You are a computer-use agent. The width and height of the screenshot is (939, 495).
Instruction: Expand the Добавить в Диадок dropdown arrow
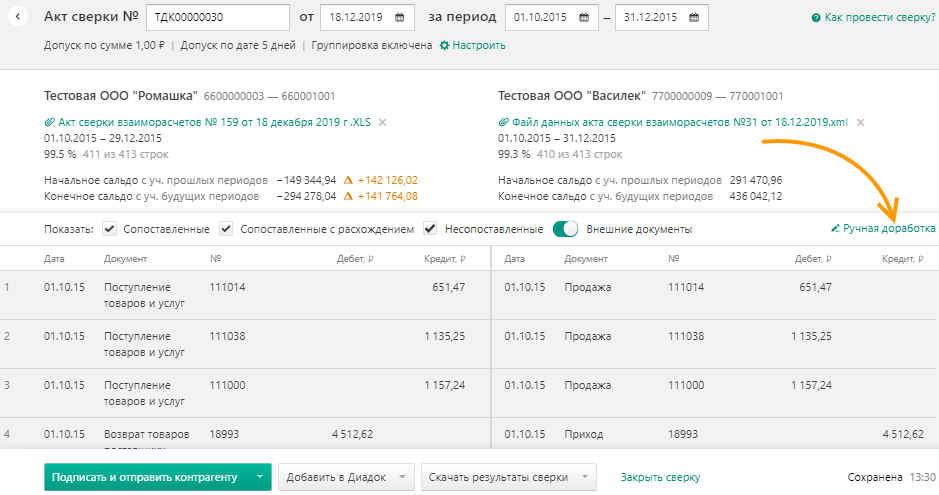click(402, 477)
